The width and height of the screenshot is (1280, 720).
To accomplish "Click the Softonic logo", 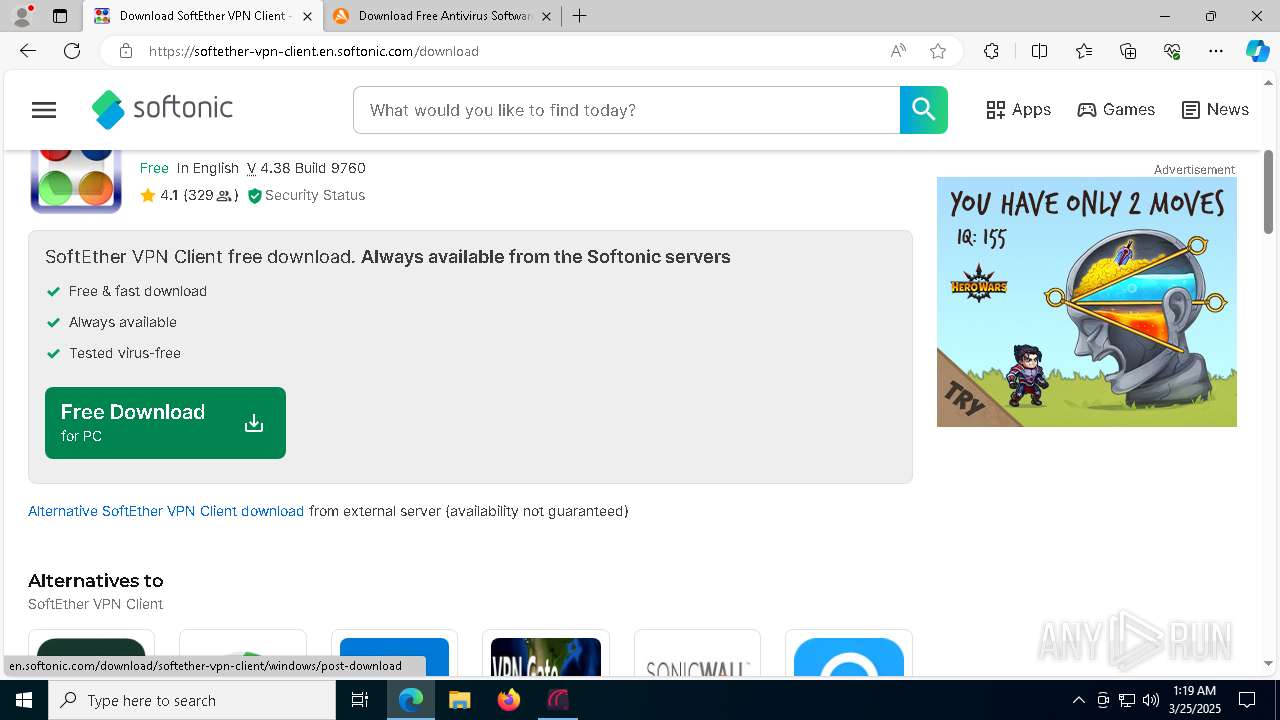I will coord(162,109).
